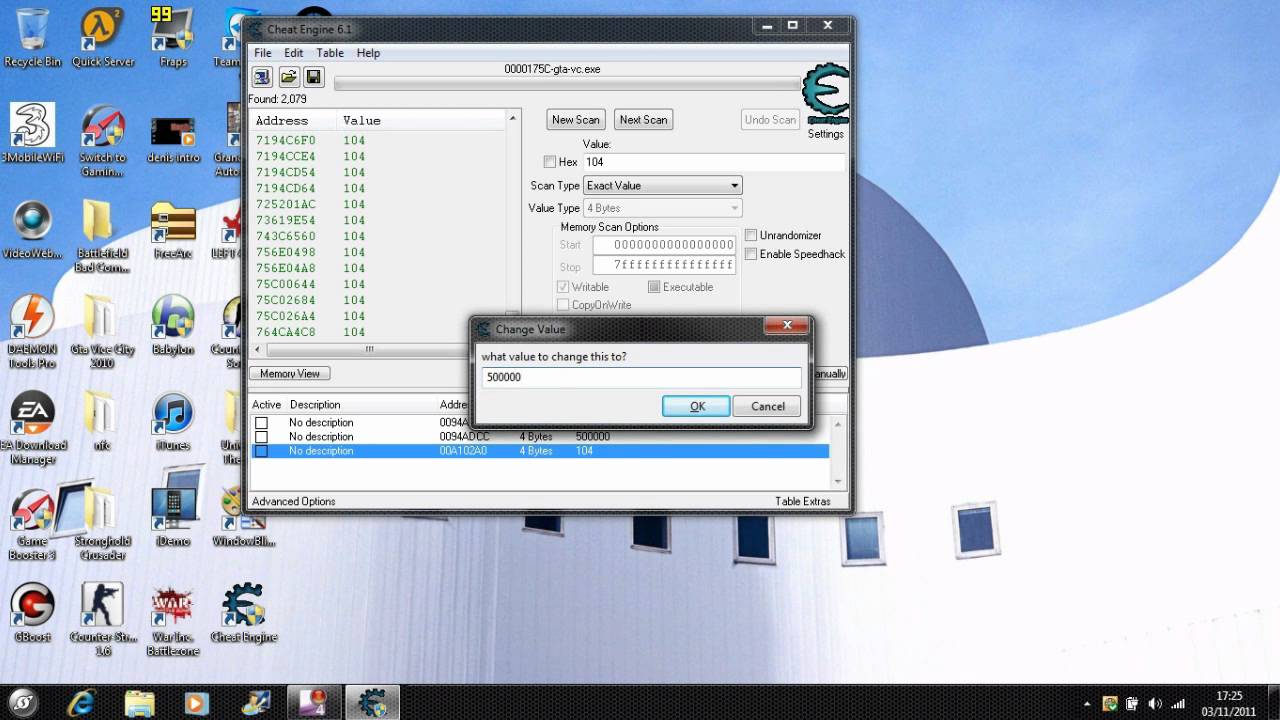This screenshot has width=1280, height=720.
Task: Click the new value input field
Action: [x=641, y=377]
